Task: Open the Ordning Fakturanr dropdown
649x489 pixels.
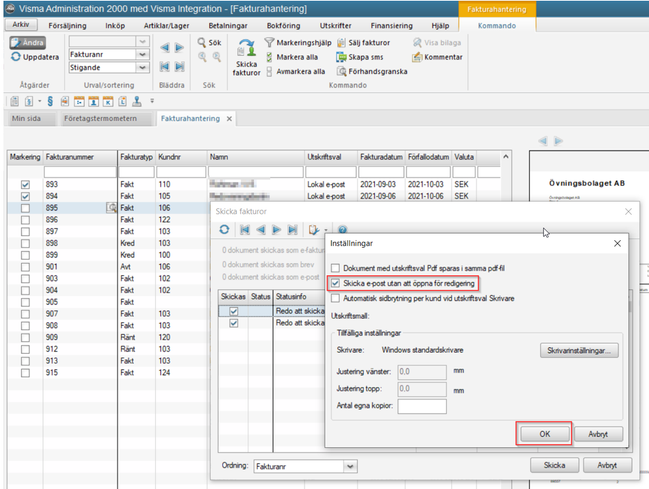Action: tap(350, 466)
